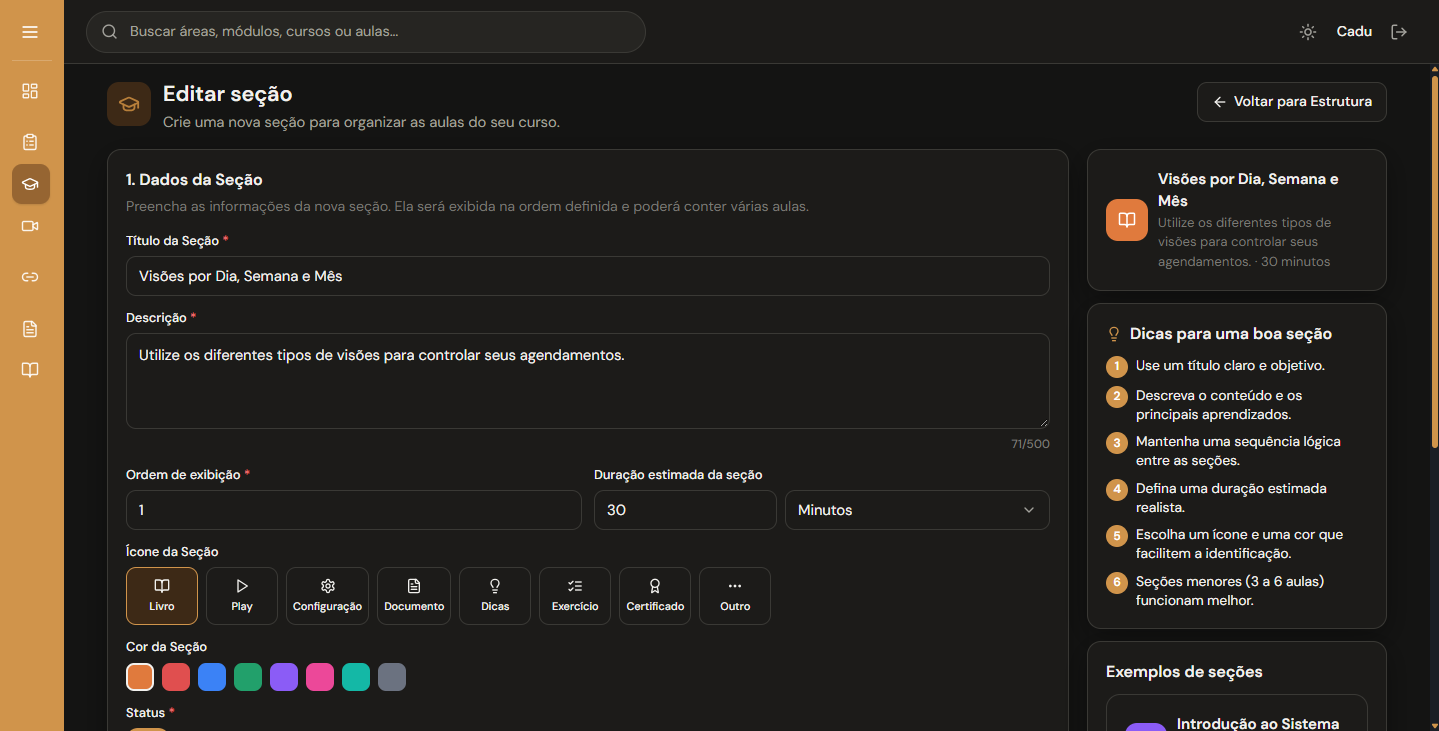
Task: Select the Play section icon option
Action: tap(242, 596)
